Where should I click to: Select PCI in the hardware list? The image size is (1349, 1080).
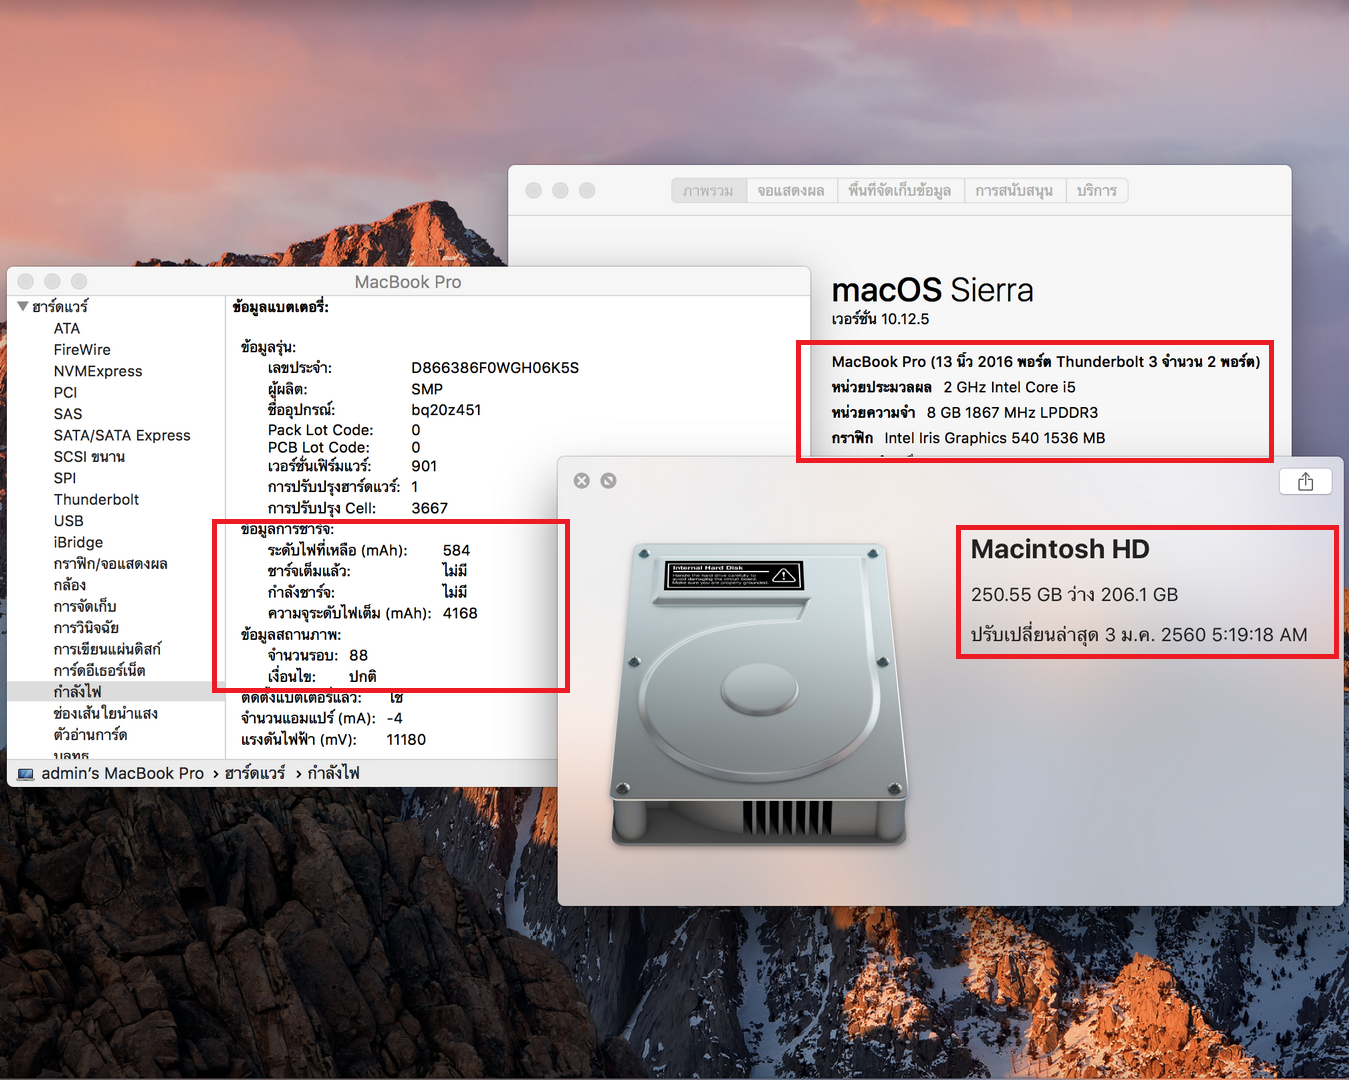click(65, 392)
